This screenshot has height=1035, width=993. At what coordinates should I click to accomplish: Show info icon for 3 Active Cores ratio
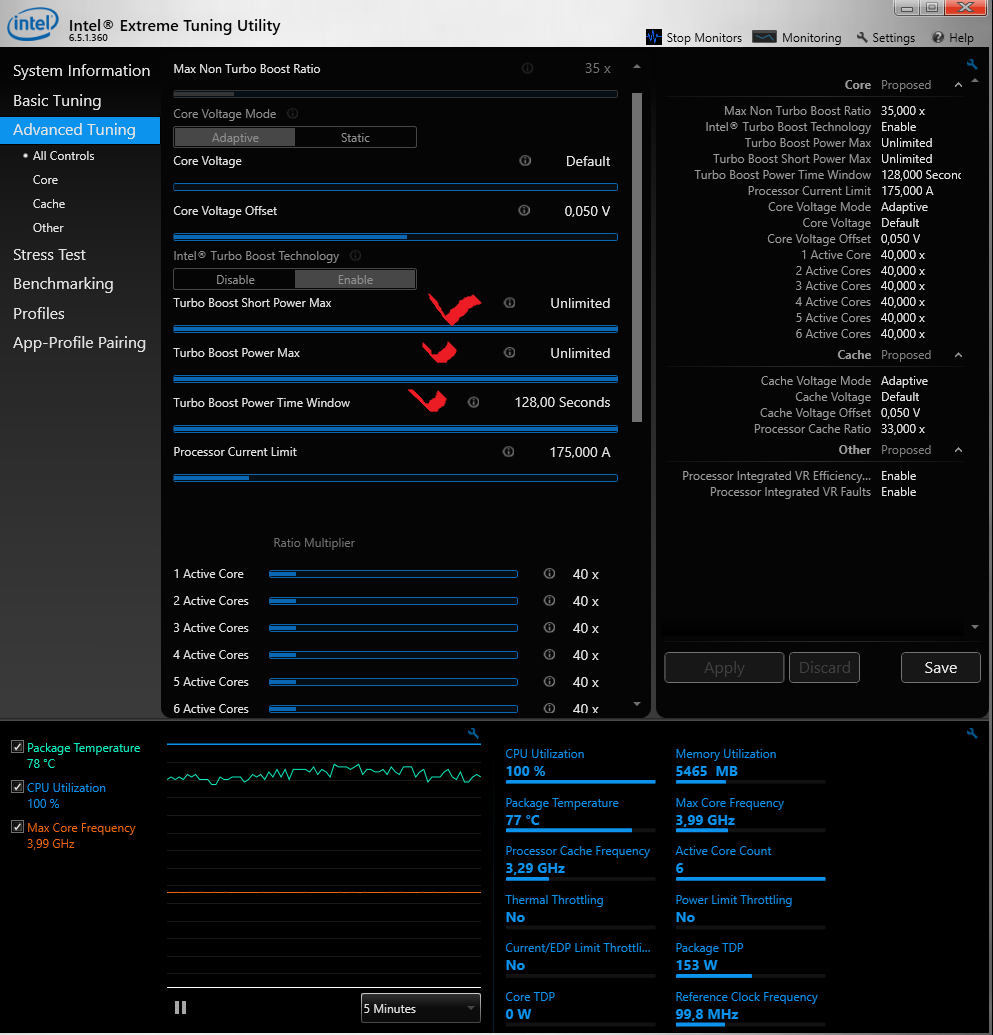point(549,627)
